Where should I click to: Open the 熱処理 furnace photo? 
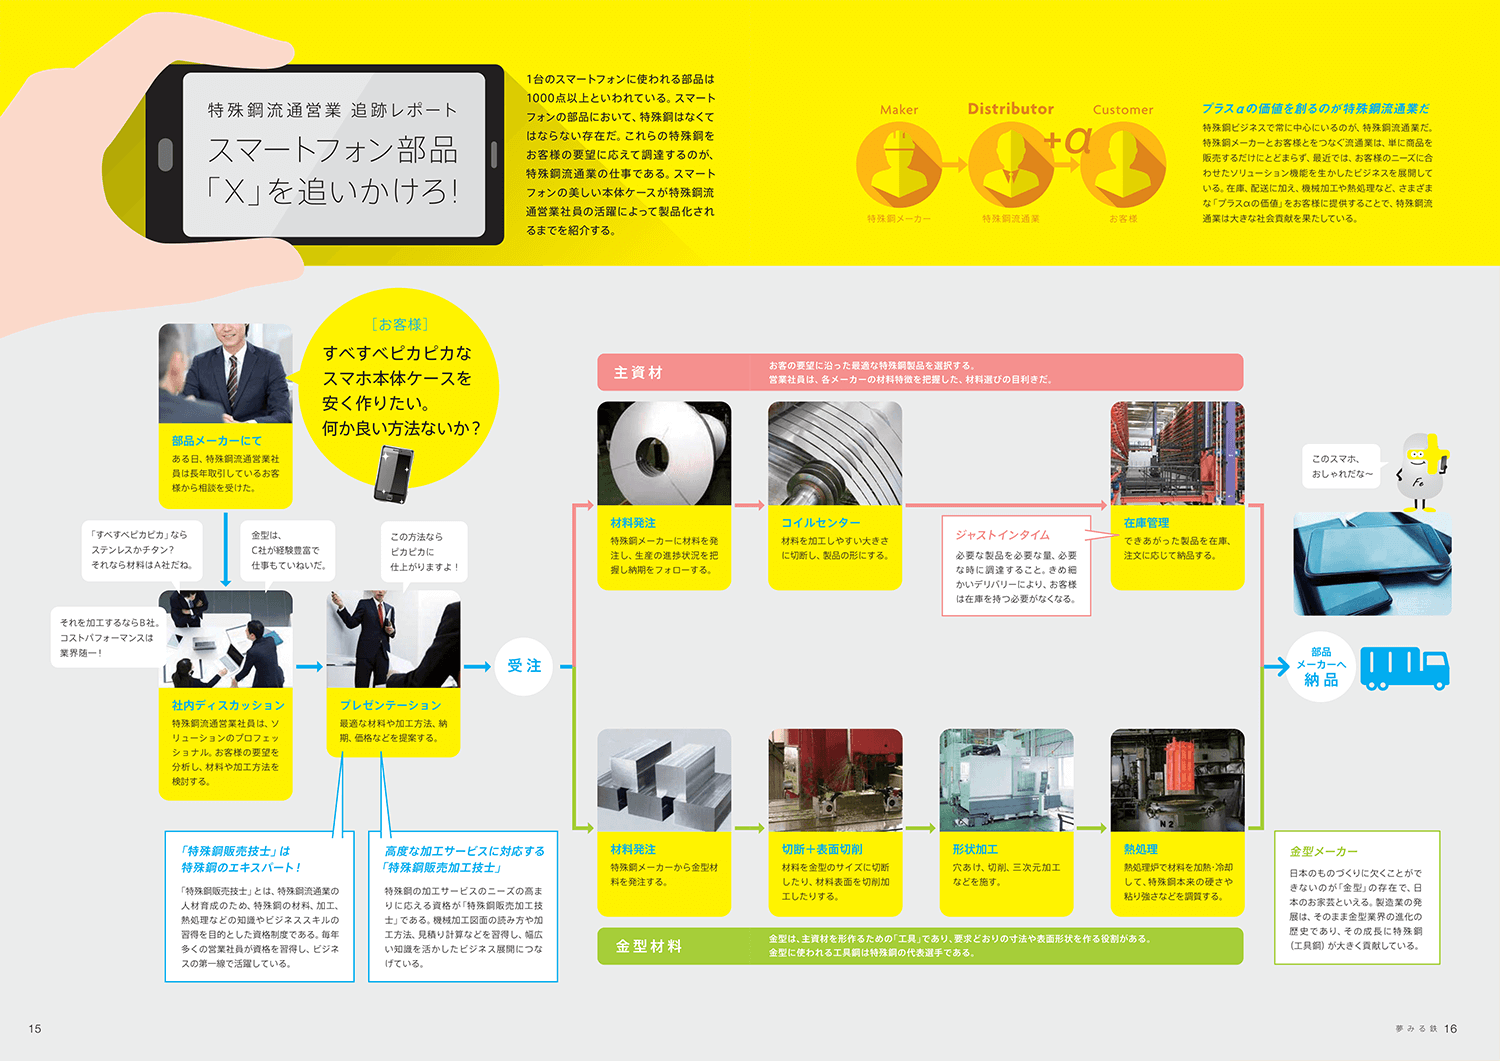(1177, 780)
